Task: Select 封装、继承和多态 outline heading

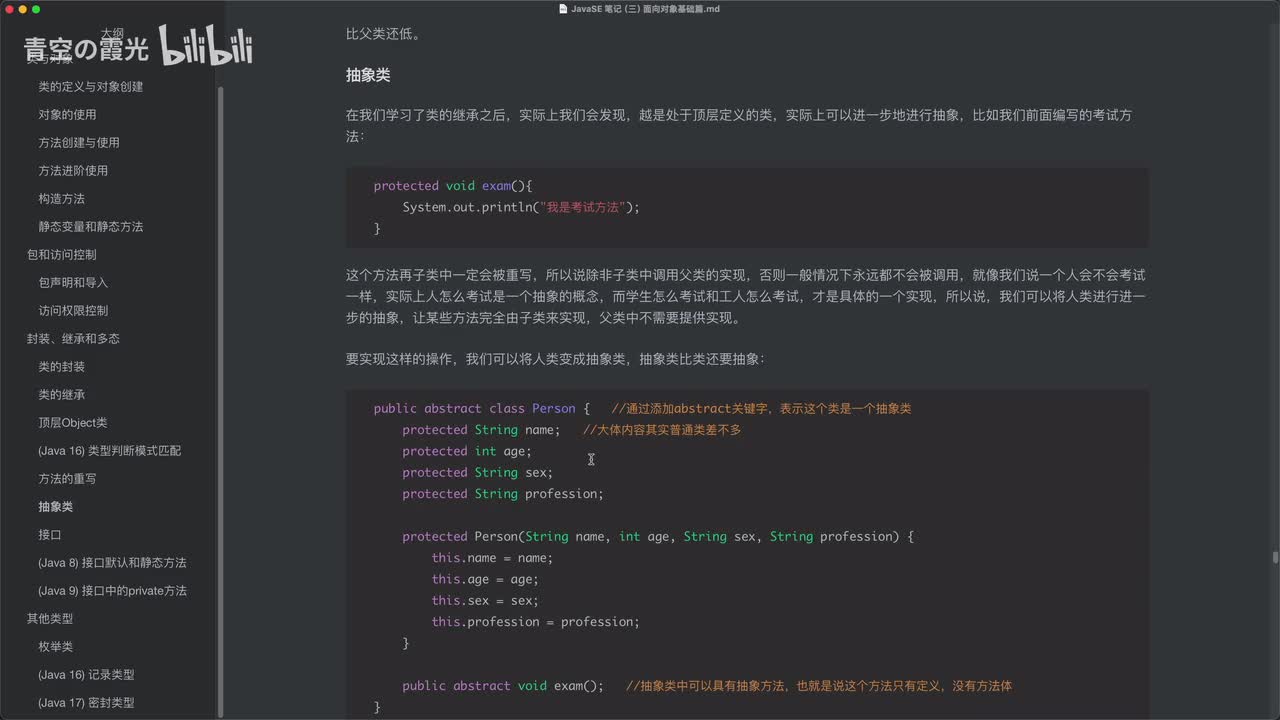Action: click(x=73, y=339)
